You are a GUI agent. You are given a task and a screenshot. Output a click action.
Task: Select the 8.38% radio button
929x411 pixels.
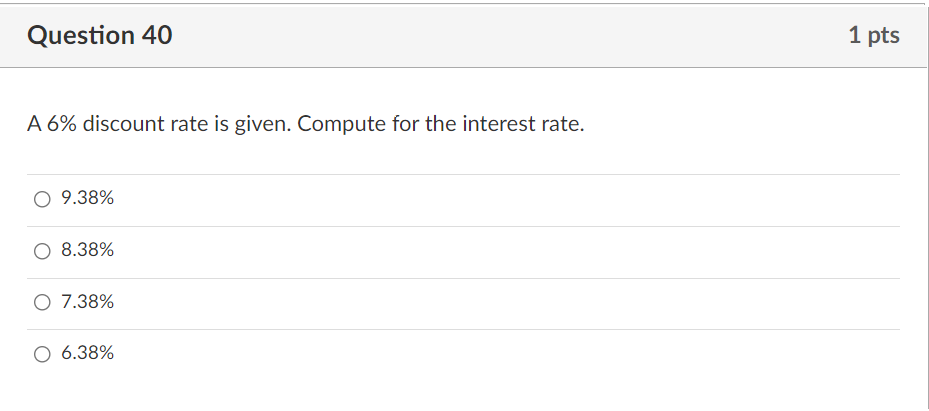point(42,251)
